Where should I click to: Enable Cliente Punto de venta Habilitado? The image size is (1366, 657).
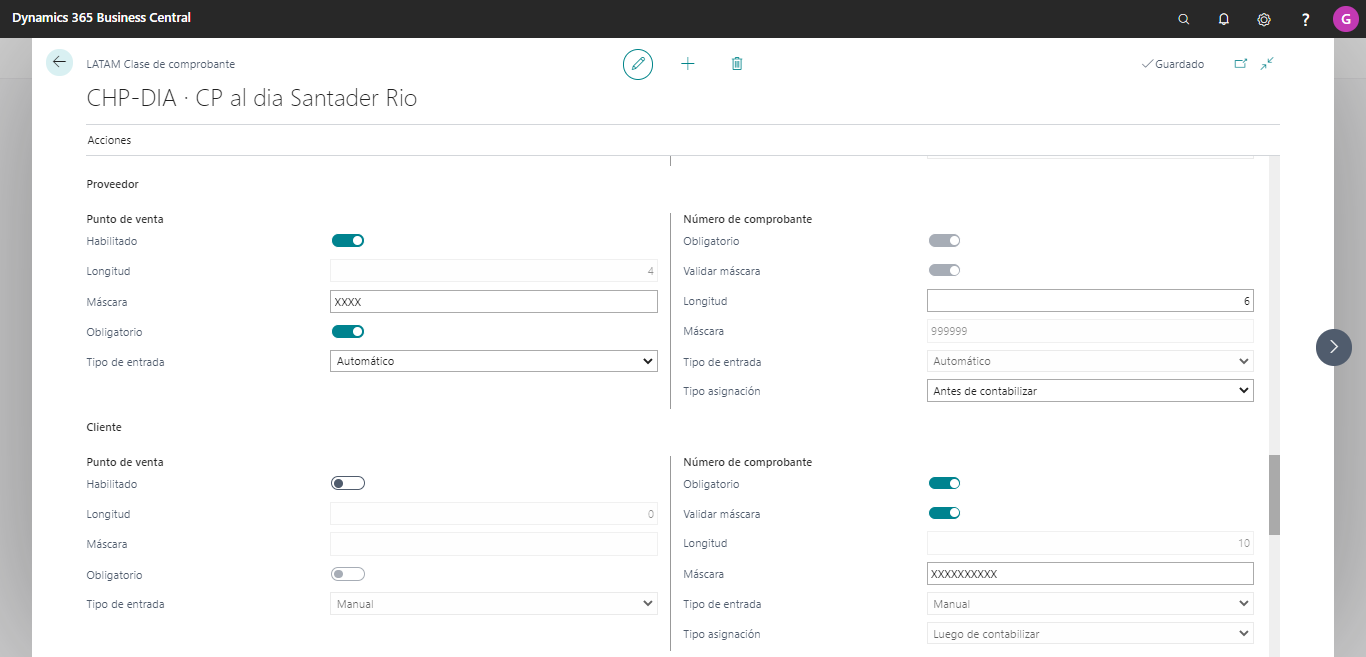(348, 484)
